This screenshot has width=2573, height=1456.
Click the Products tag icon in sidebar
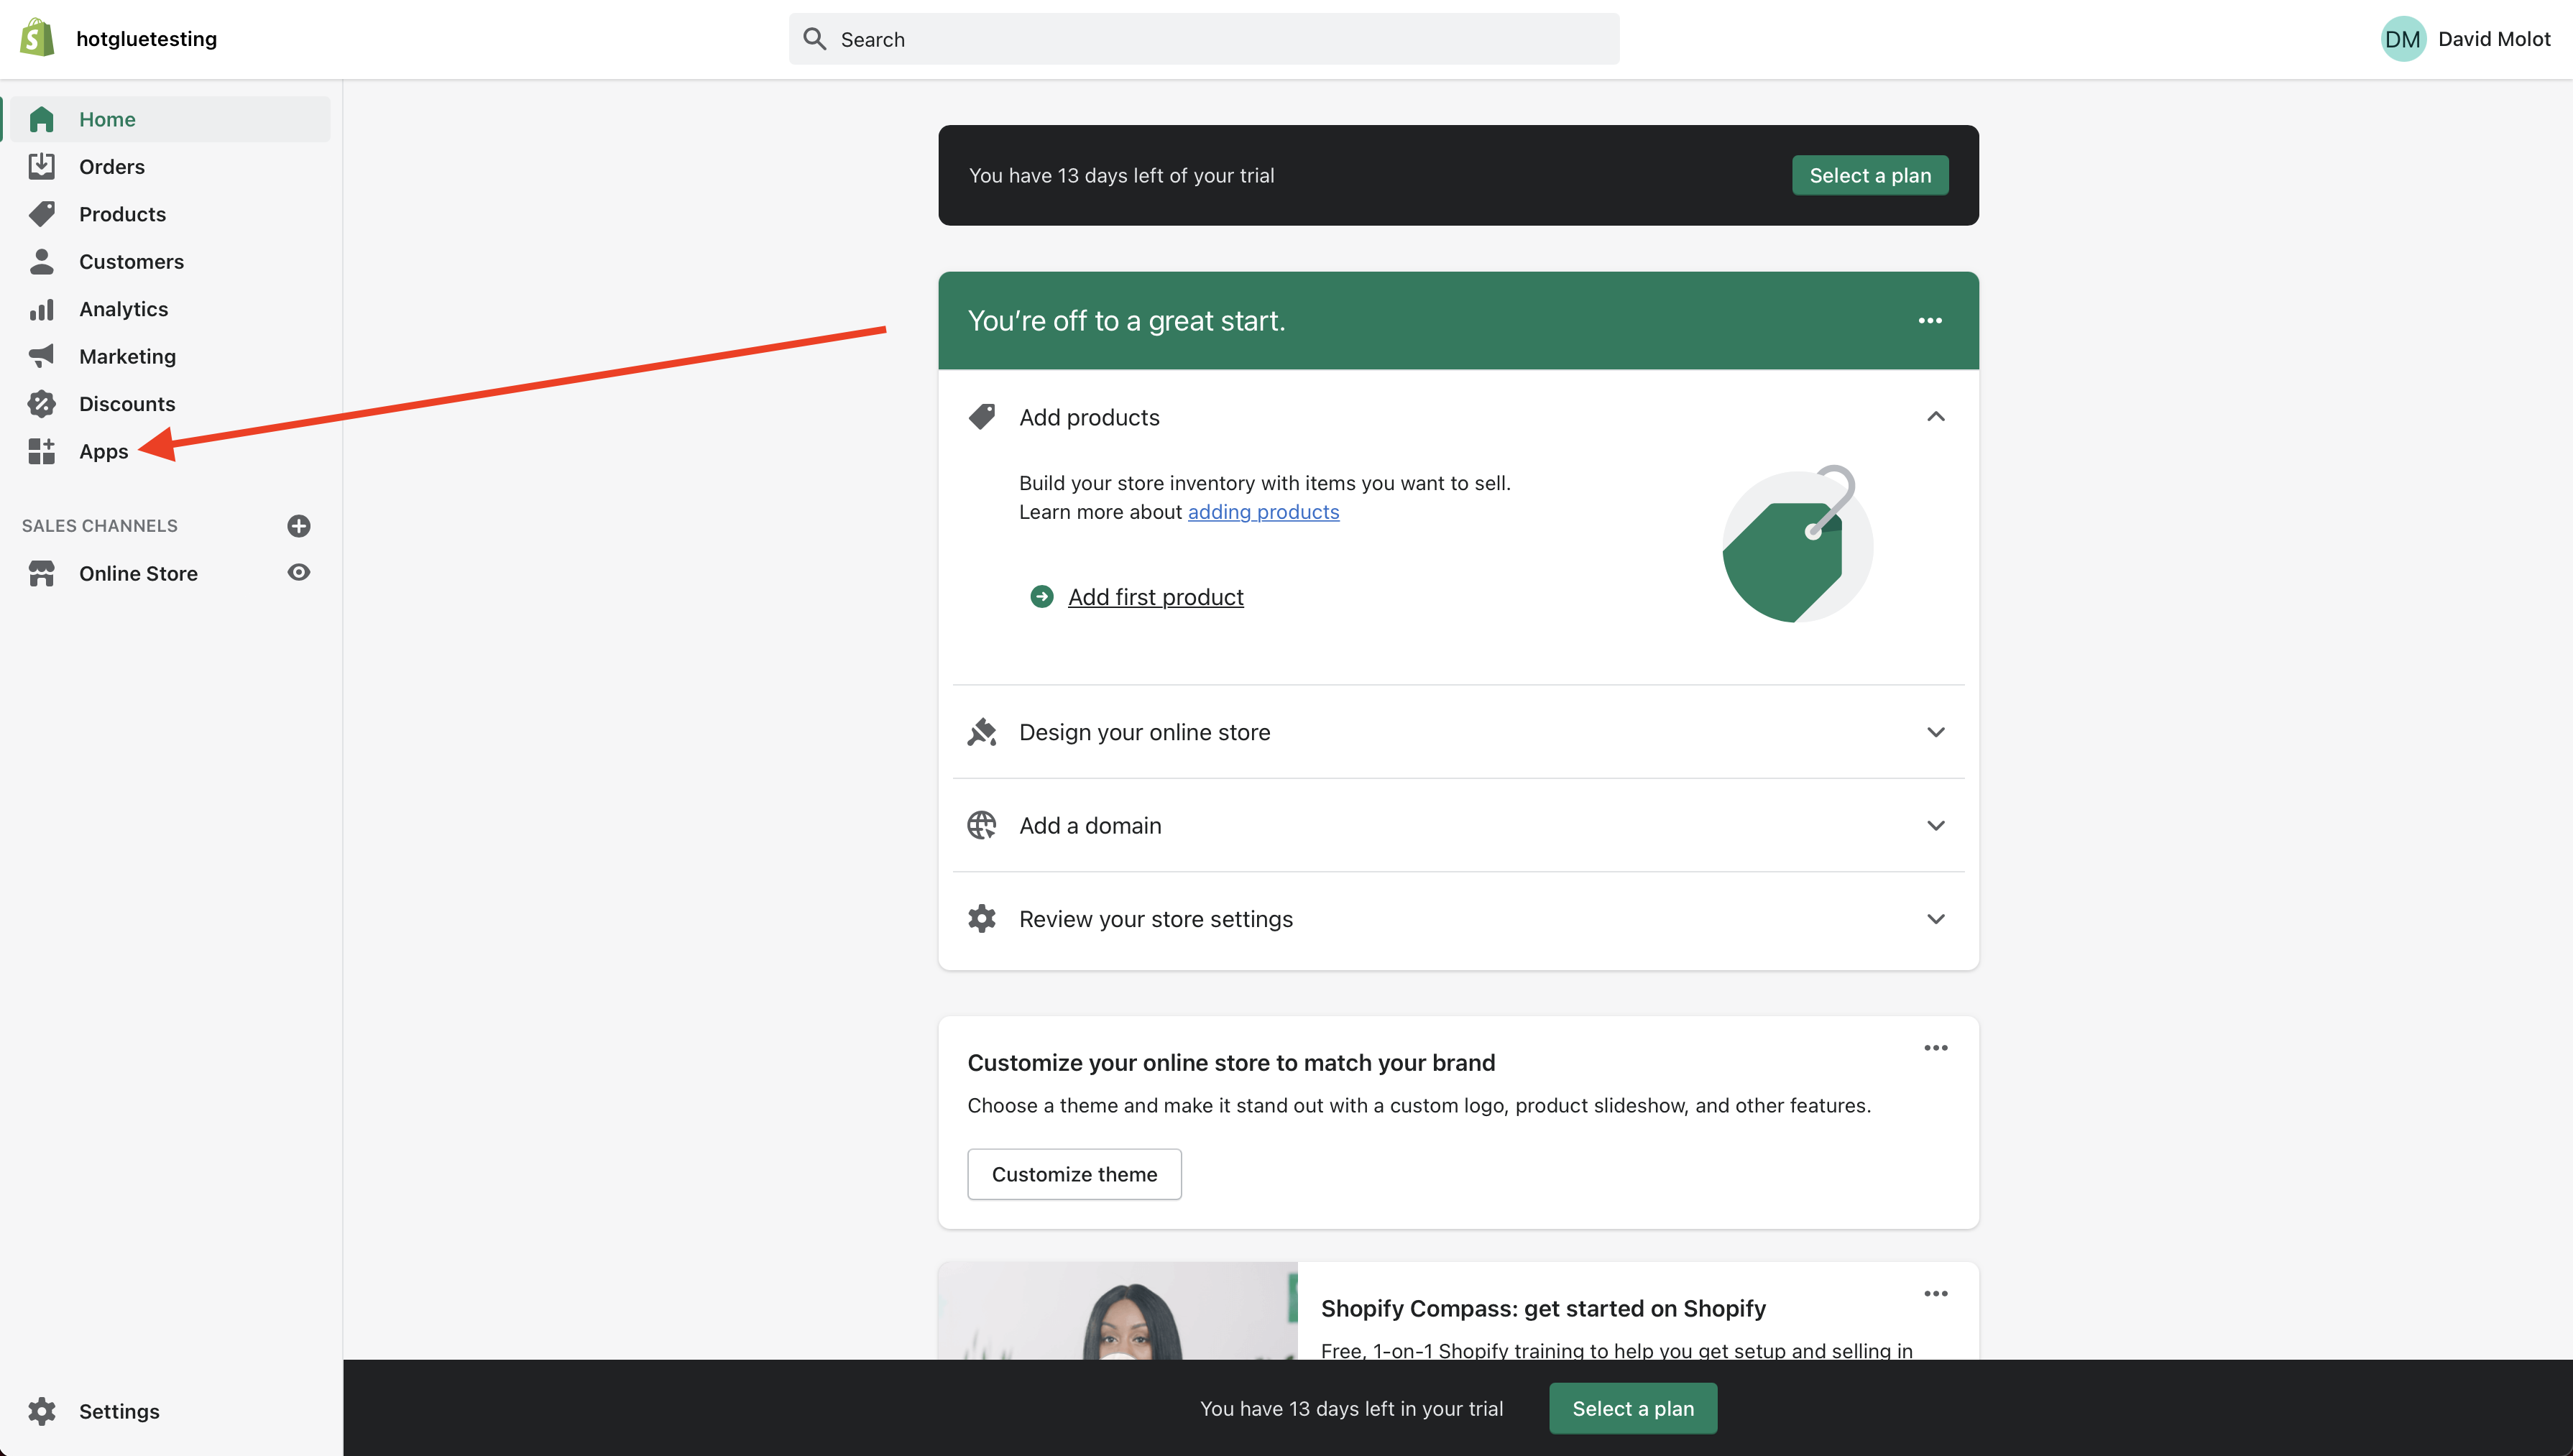coord(41,214)
